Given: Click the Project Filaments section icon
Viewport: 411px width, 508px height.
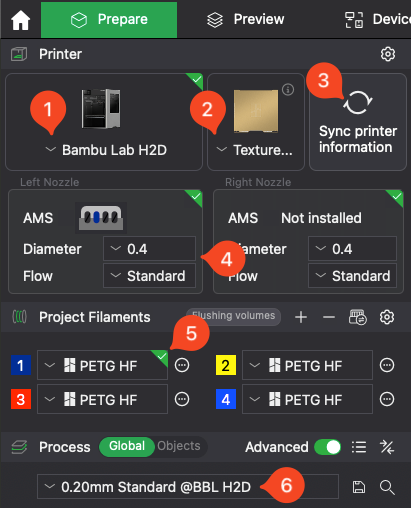Looking at the screenshot, I should pos(20,317).
